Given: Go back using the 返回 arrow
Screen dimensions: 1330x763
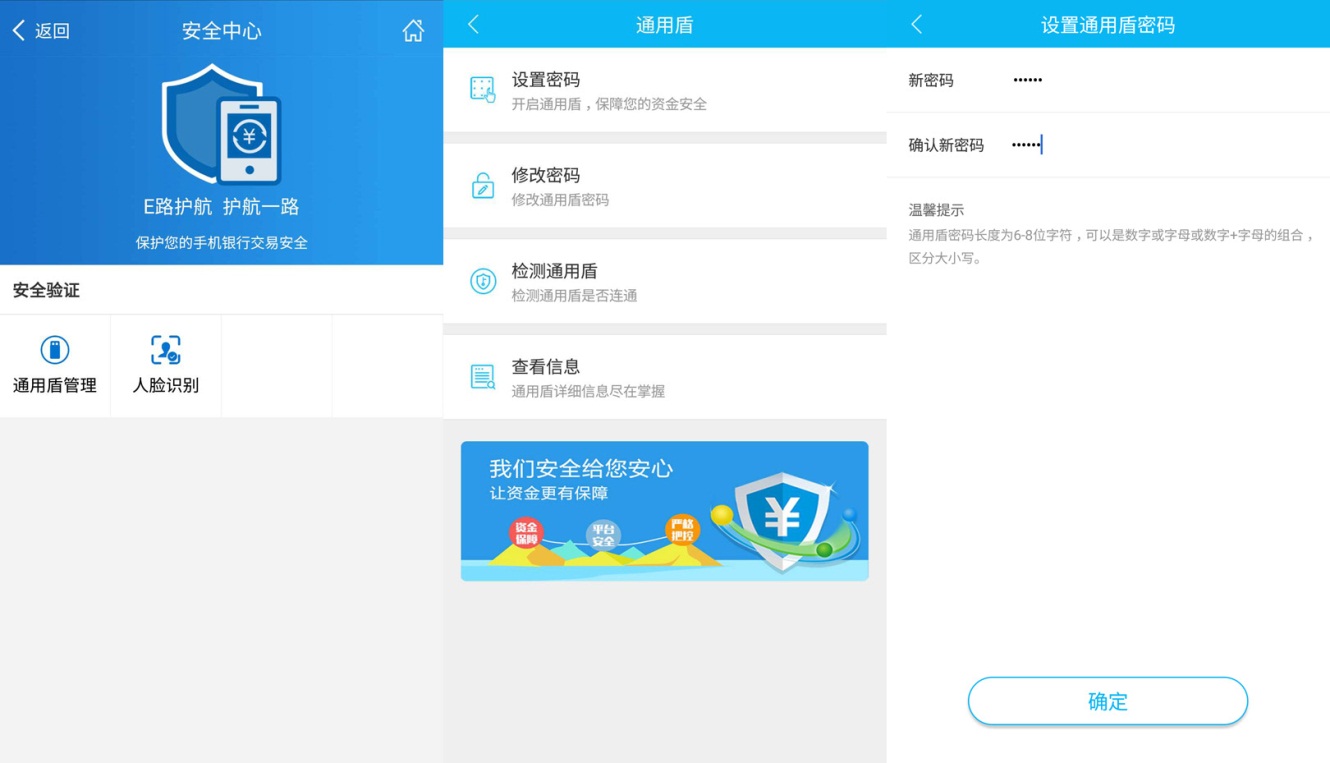Looking at the screenshot, I should point(40,31).
